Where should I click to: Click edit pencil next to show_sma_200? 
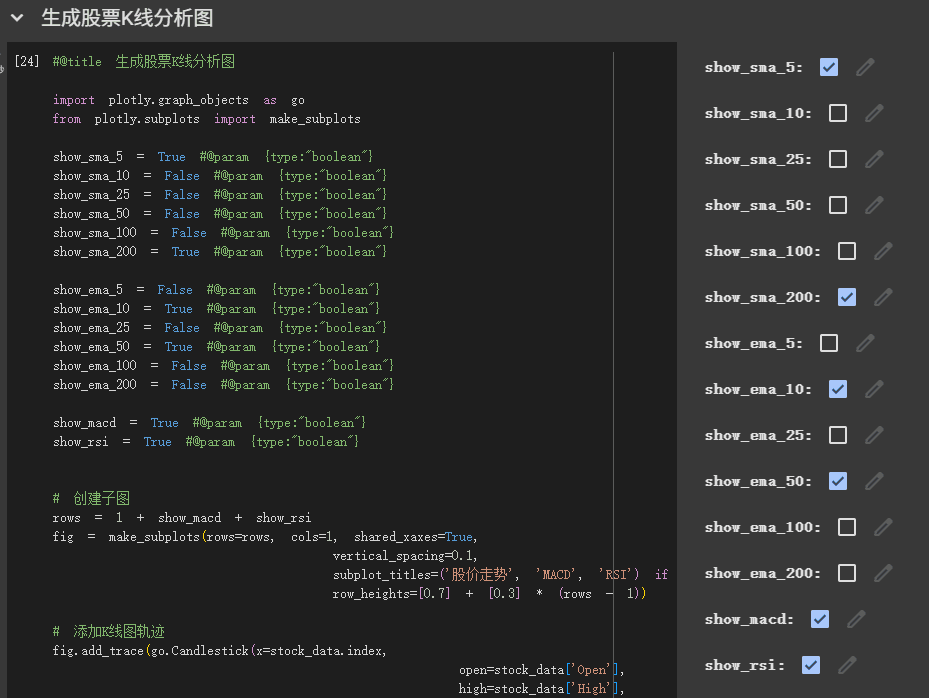pyautogui.click(x=883, y=297)
